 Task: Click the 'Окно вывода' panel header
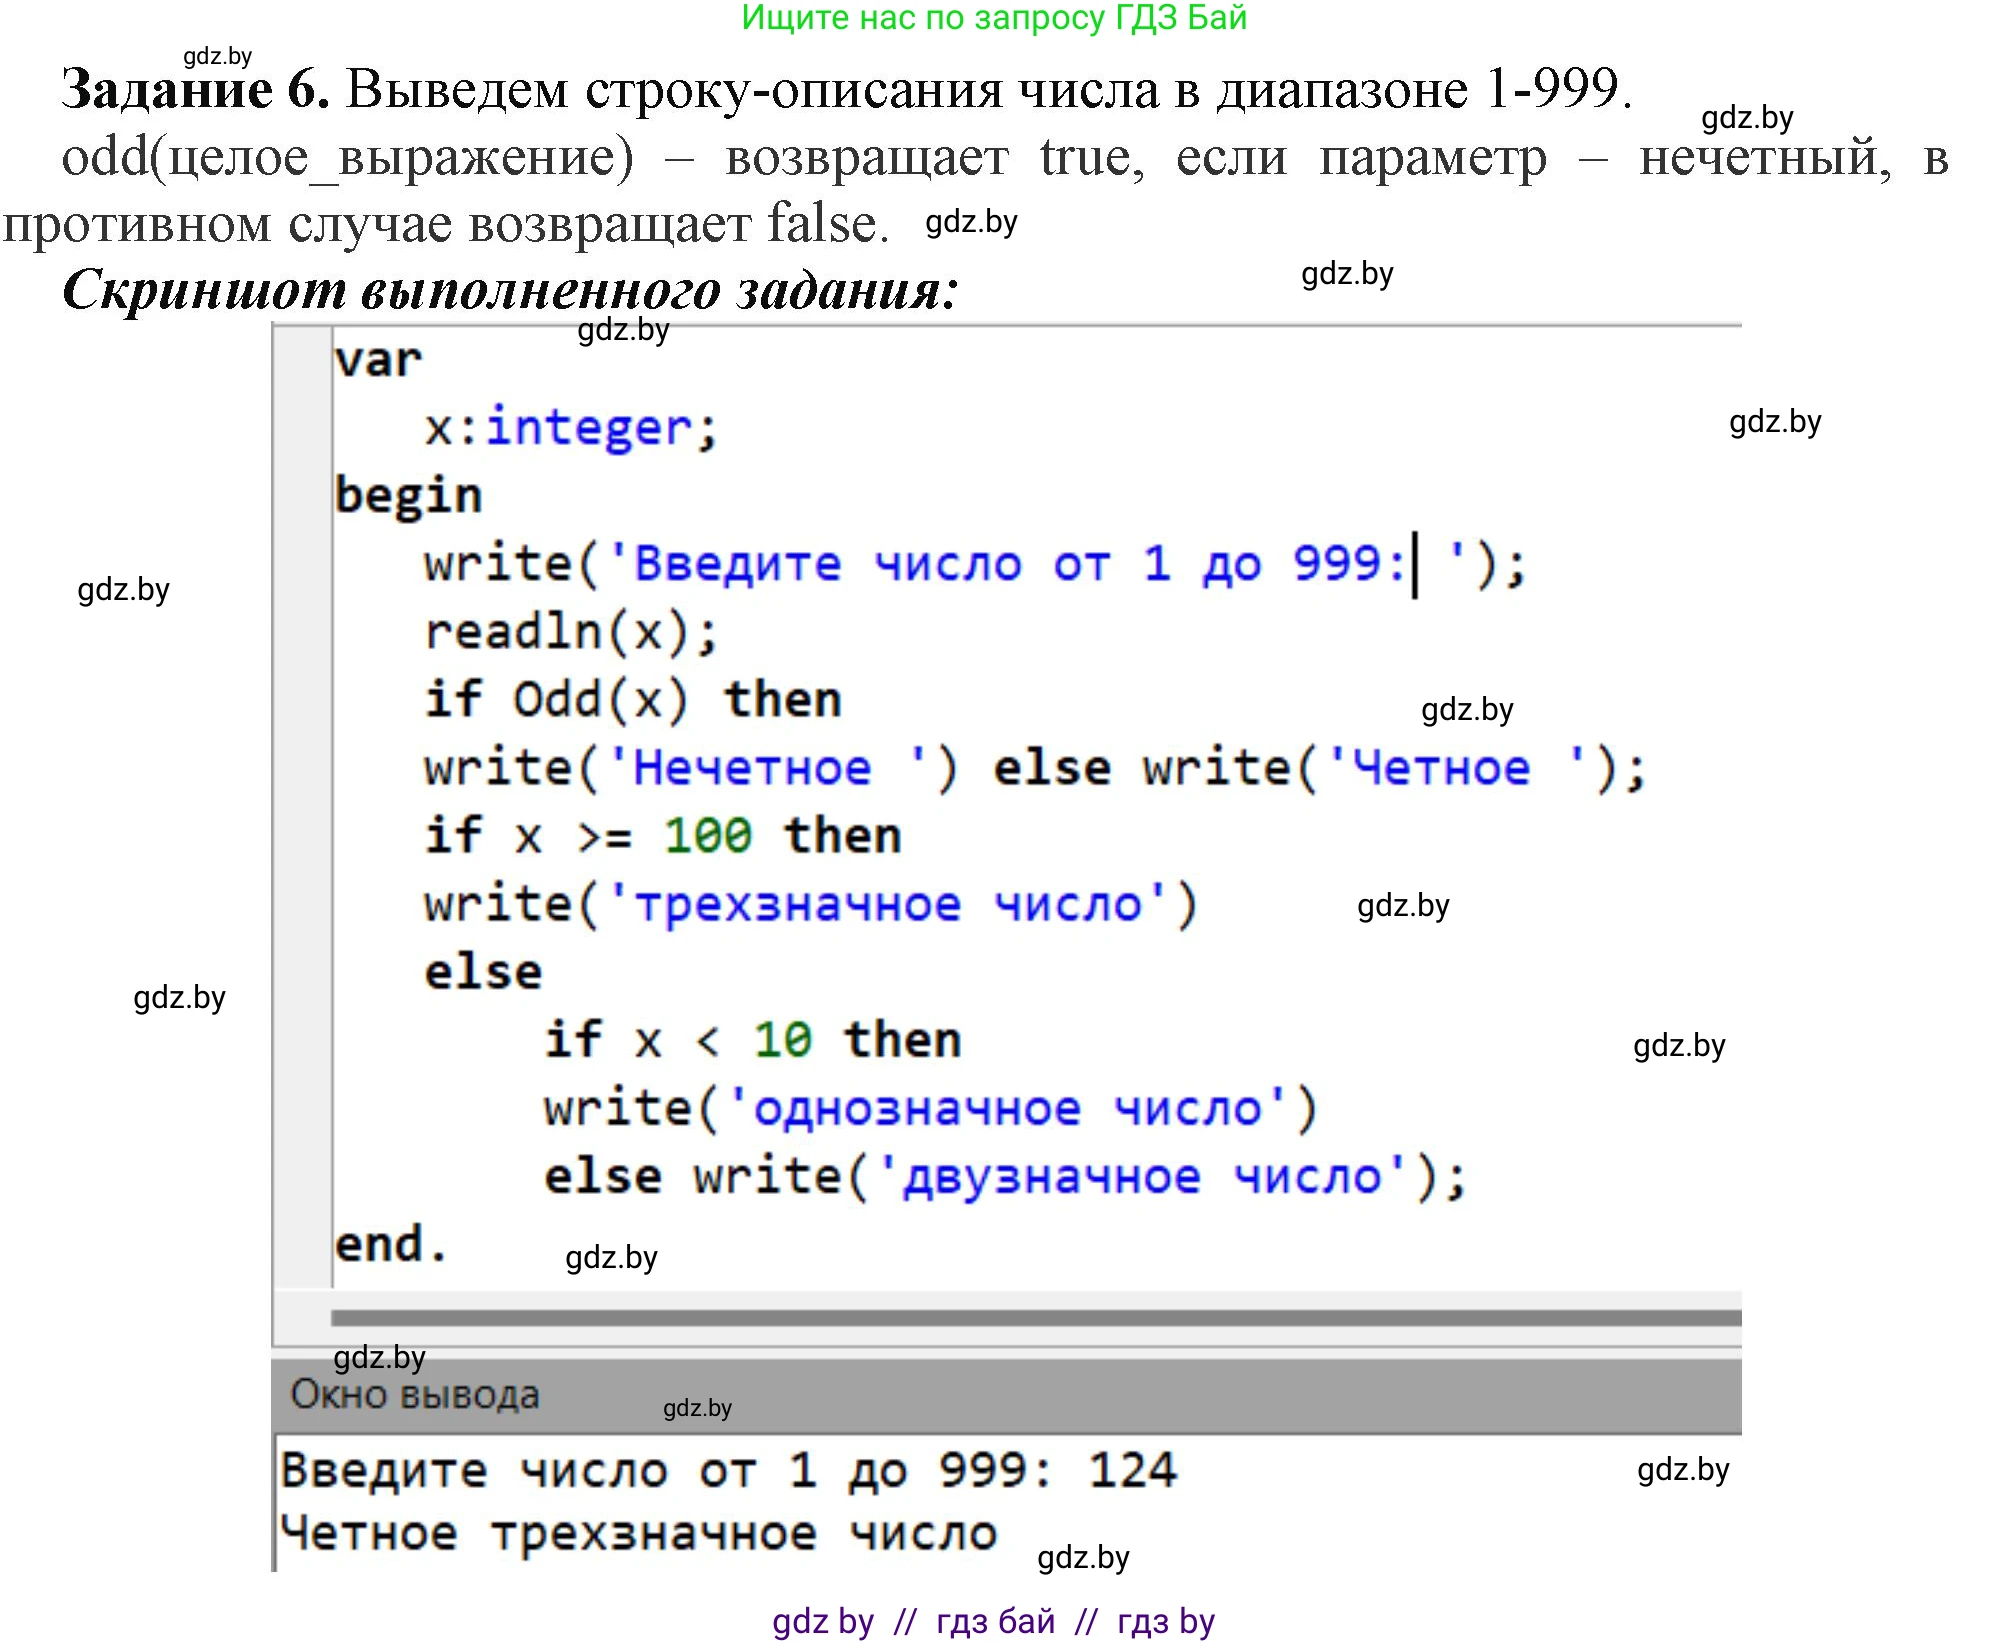[x=415, y=1395]
